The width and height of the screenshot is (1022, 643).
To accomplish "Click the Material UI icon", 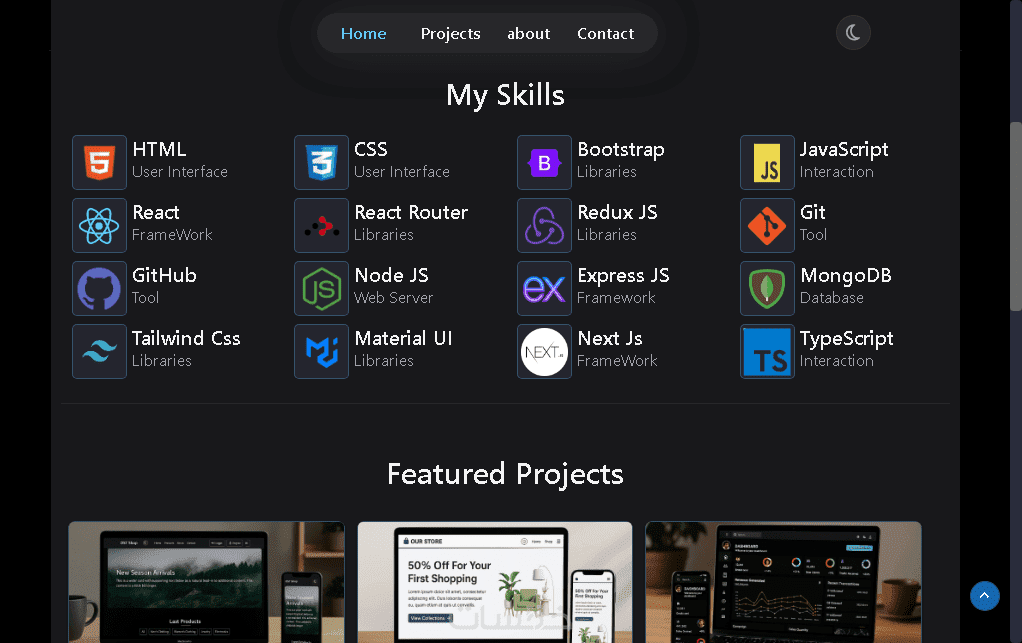I will 321,352.
